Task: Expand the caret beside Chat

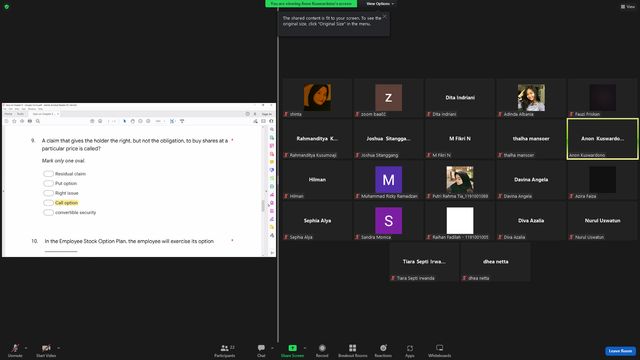Action: click(272, 348)
